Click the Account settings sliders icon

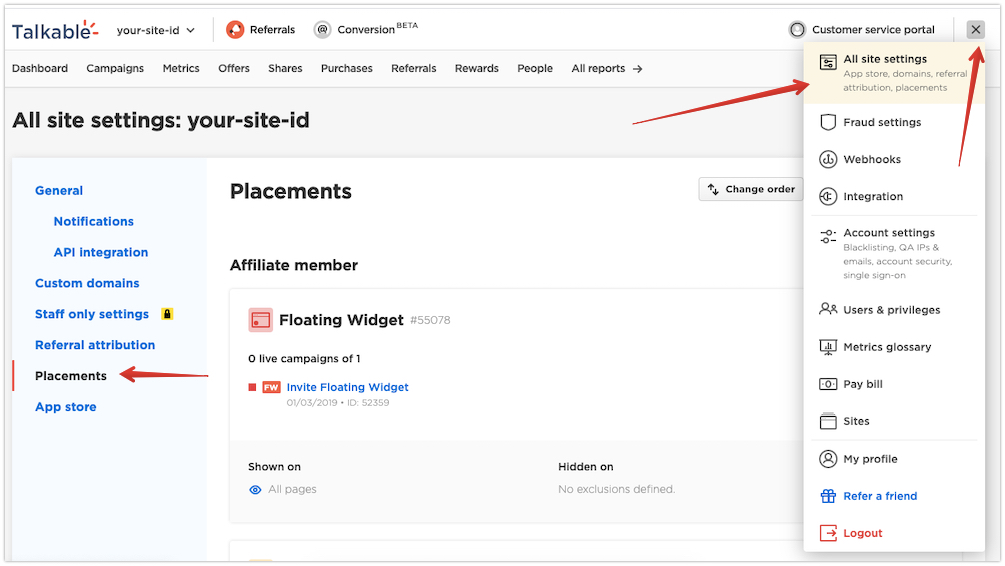(828, 237)
